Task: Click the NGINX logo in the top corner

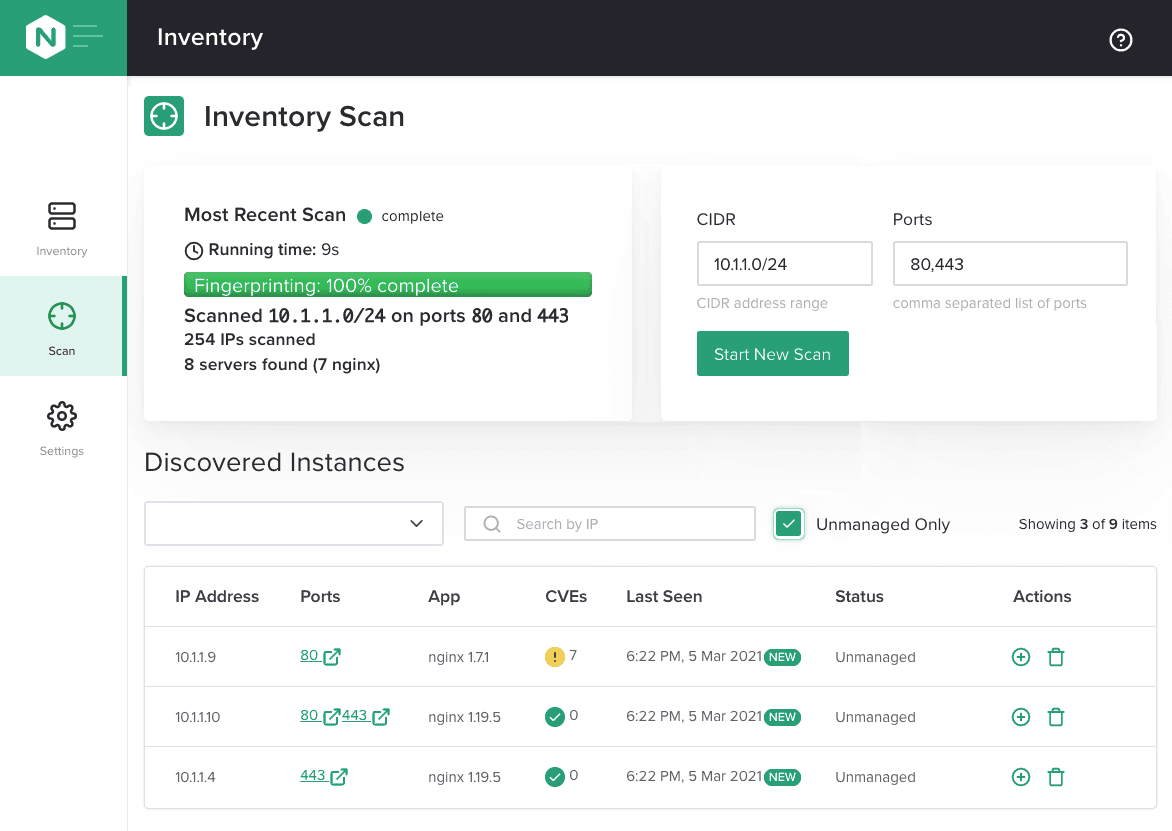Action: 47,36
